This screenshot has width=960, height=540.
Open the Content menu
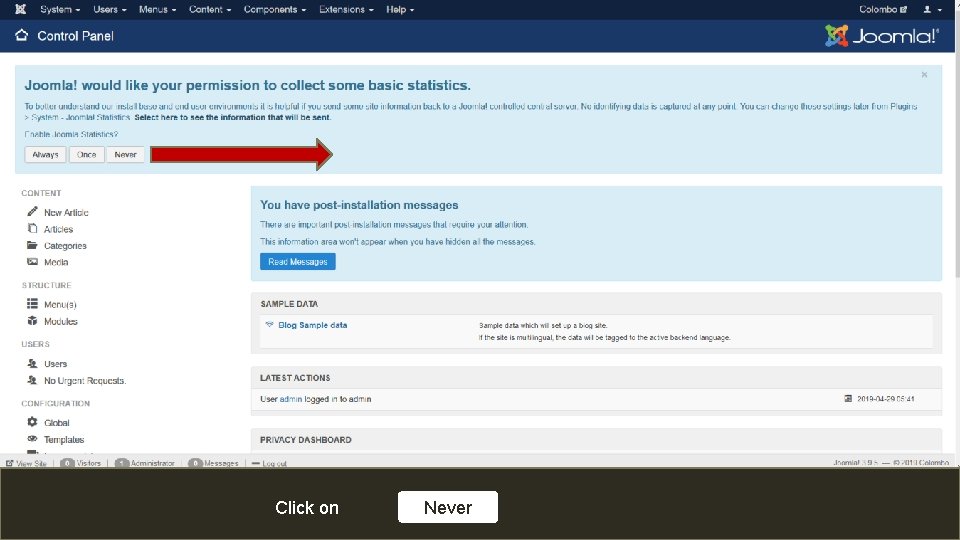(210, 9)
